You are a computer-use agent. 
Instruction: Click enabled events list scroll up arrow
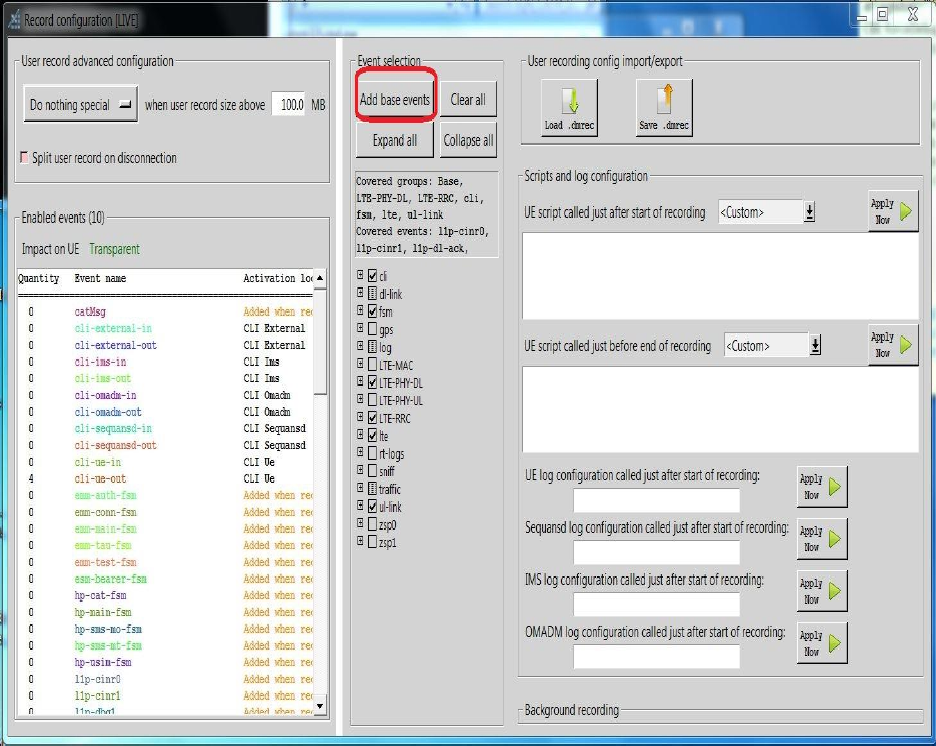point(320,278)
